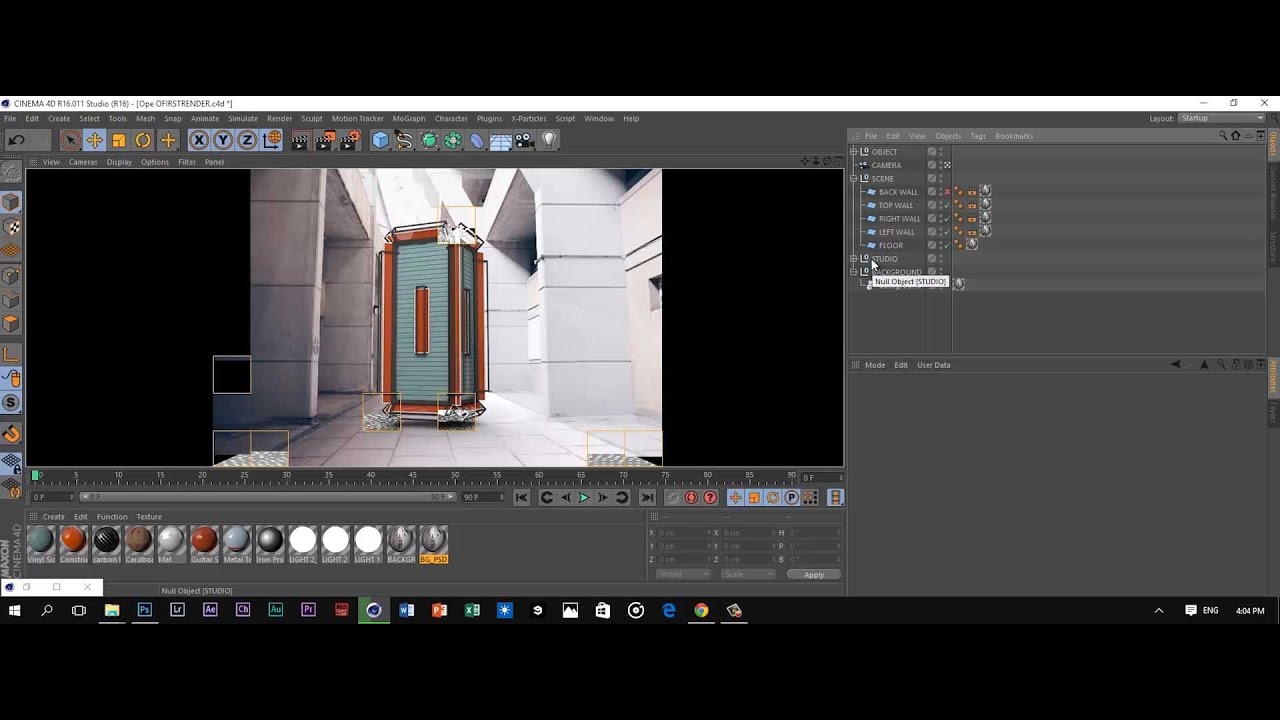The width and height of the screenshot is (1280, 720).
Task: Expand the OBJECT null in hierarchy
Action: 854,152
